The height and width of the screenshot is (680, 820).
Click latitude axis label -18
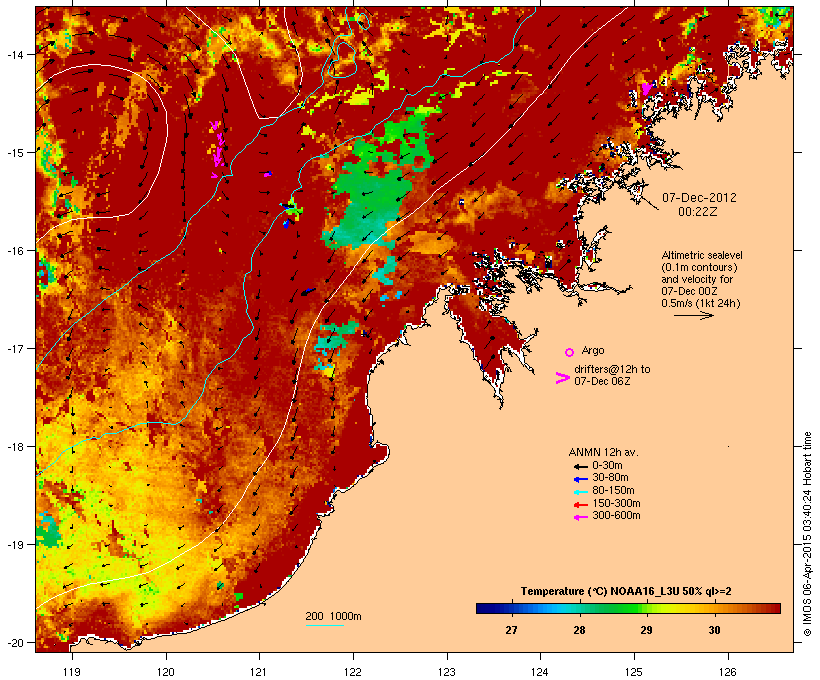(14, 447)
